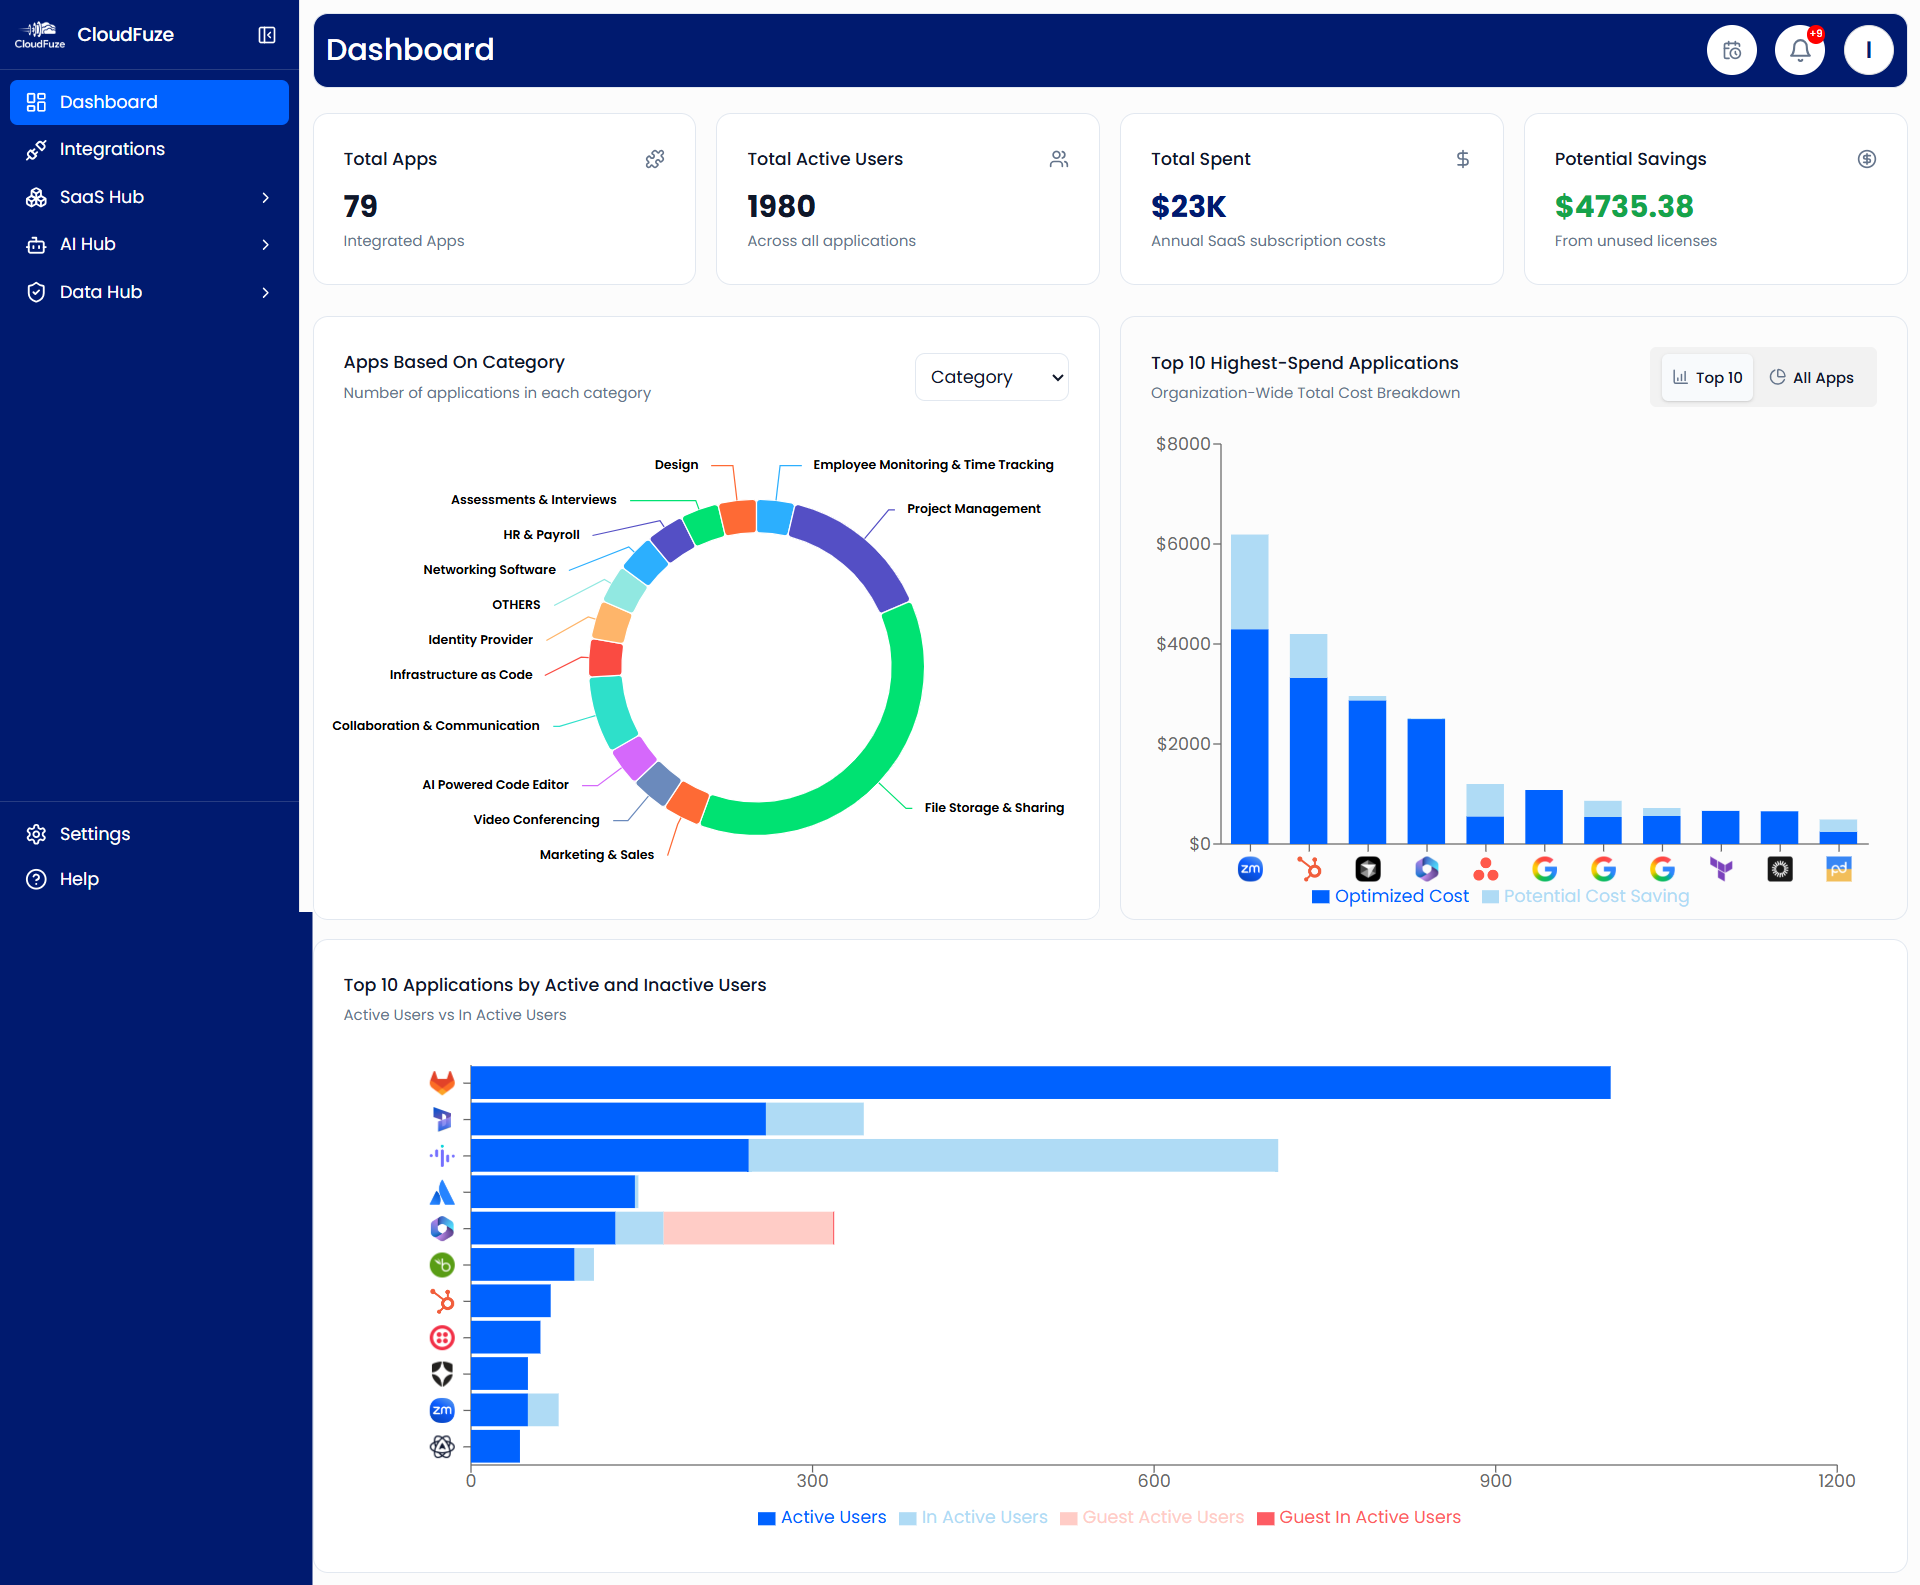Collapse the sidebar using the panel icon

(x=267, y=35)
